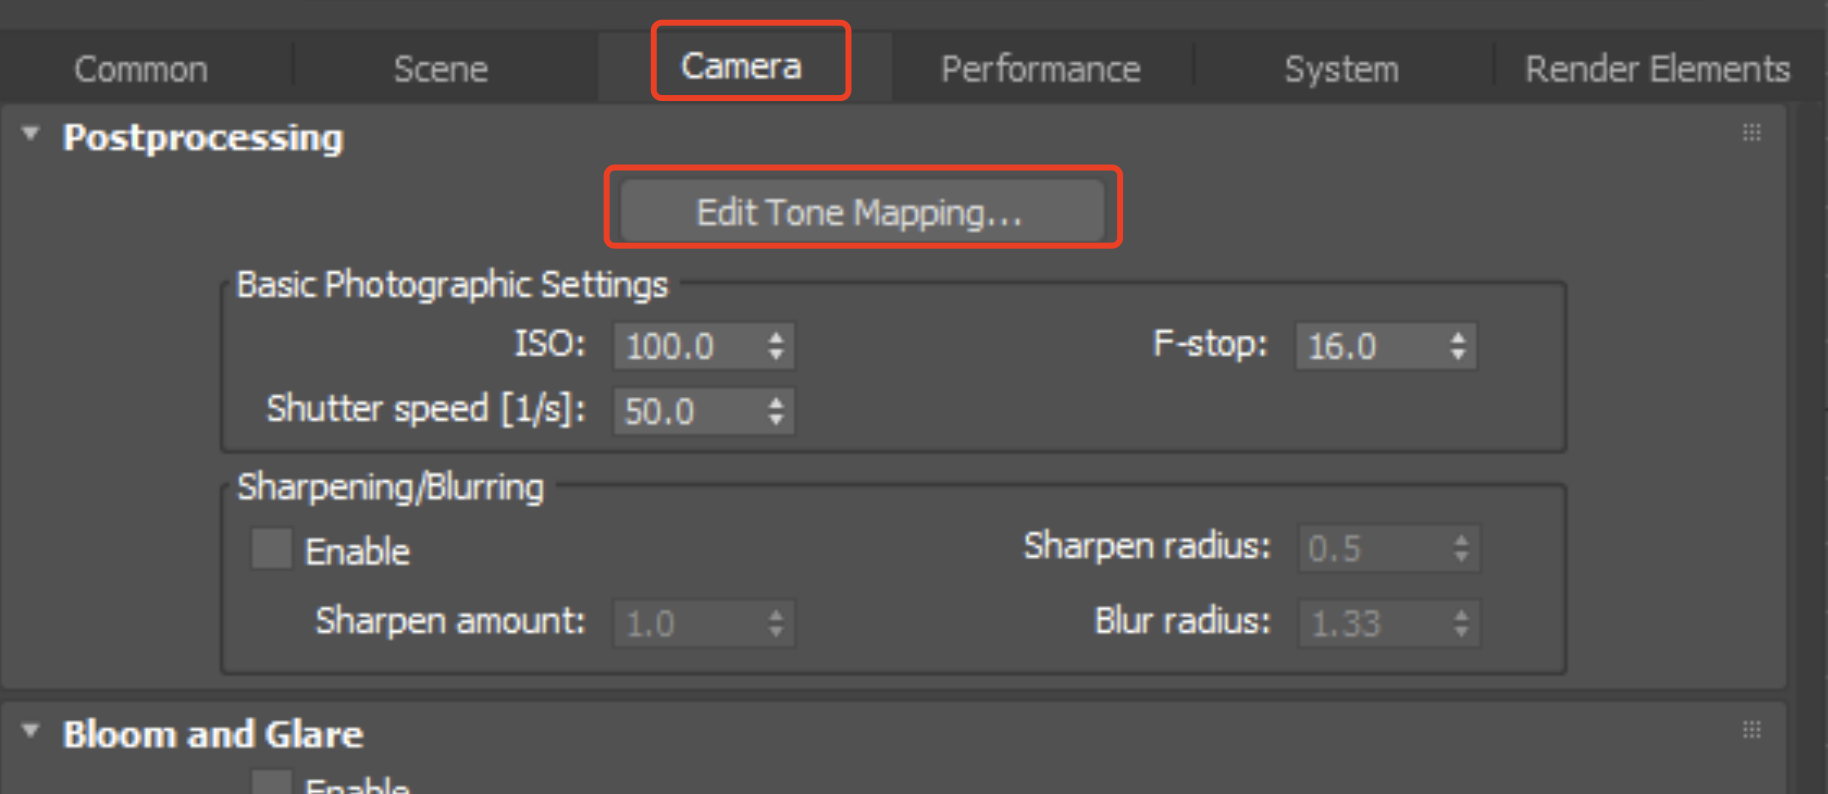This screenshot has height=794, width=1828.
Task: Click the ISO value field
Action: click(688, 346)
